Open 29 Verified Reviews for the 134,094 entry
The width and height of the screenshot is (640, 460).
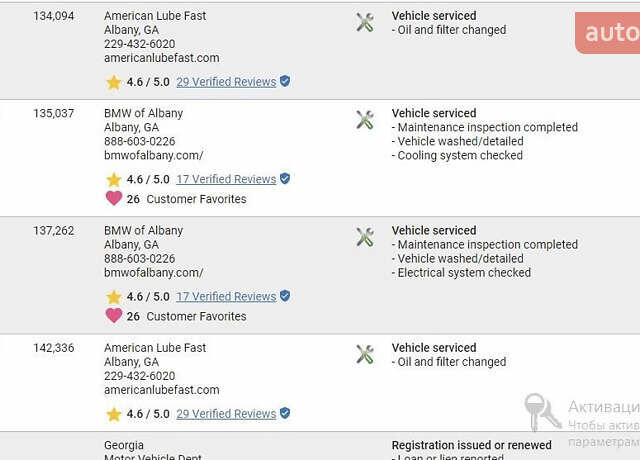(x=226, y=82)
